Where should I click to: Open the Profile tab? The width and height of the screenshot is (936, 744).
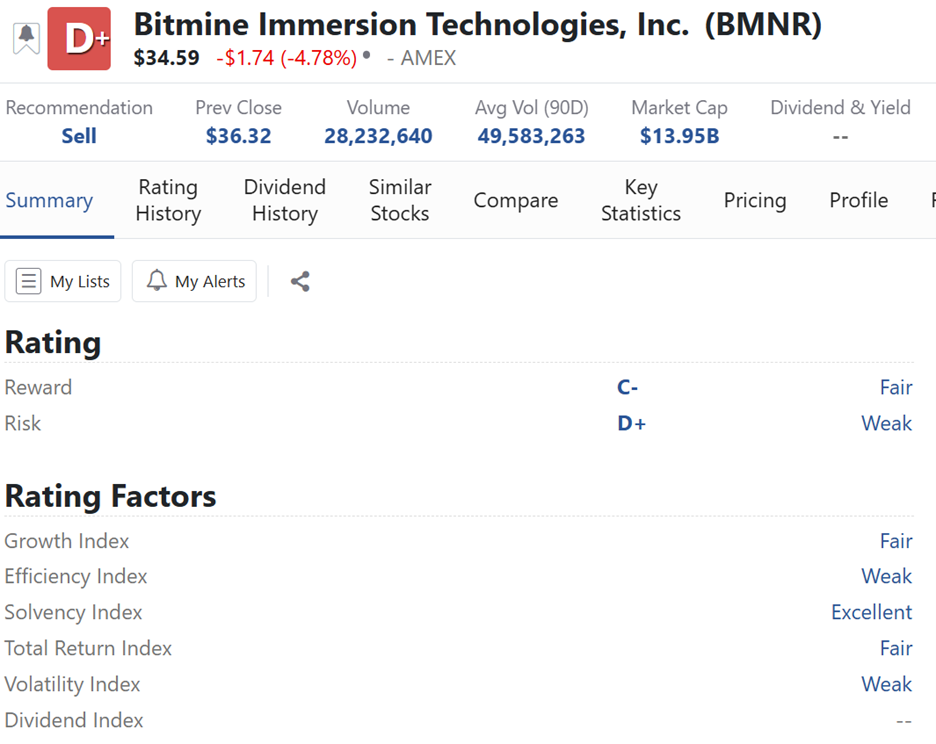pos(859,201)
